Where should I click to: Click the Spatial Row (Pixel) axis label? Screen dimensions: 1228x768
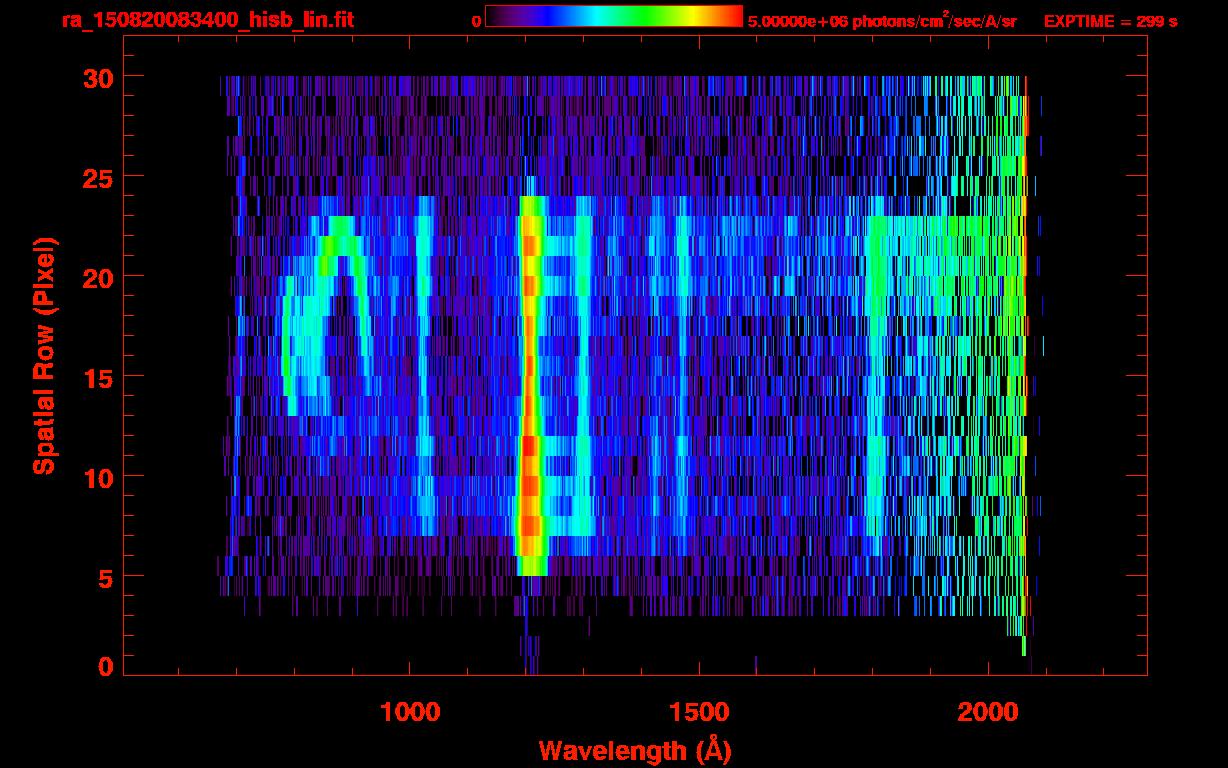pyautogui.click(x=44, y=355)
